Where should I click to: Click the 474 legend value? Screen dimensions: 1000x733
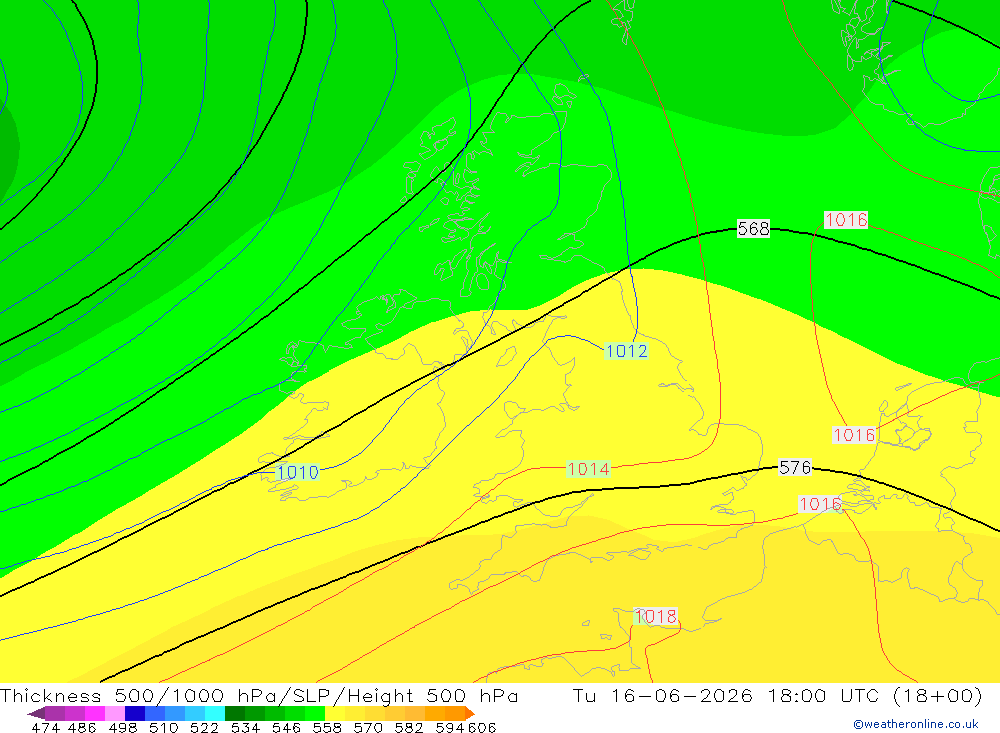(x=45, y=727)
